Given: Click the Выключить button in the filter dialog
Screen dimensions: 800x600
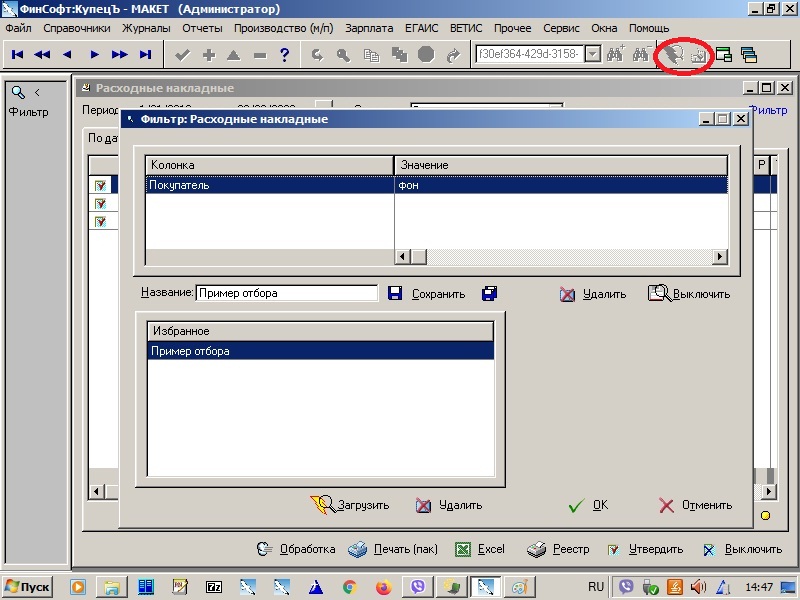Looking at the screenshot, I should point(689,294).
